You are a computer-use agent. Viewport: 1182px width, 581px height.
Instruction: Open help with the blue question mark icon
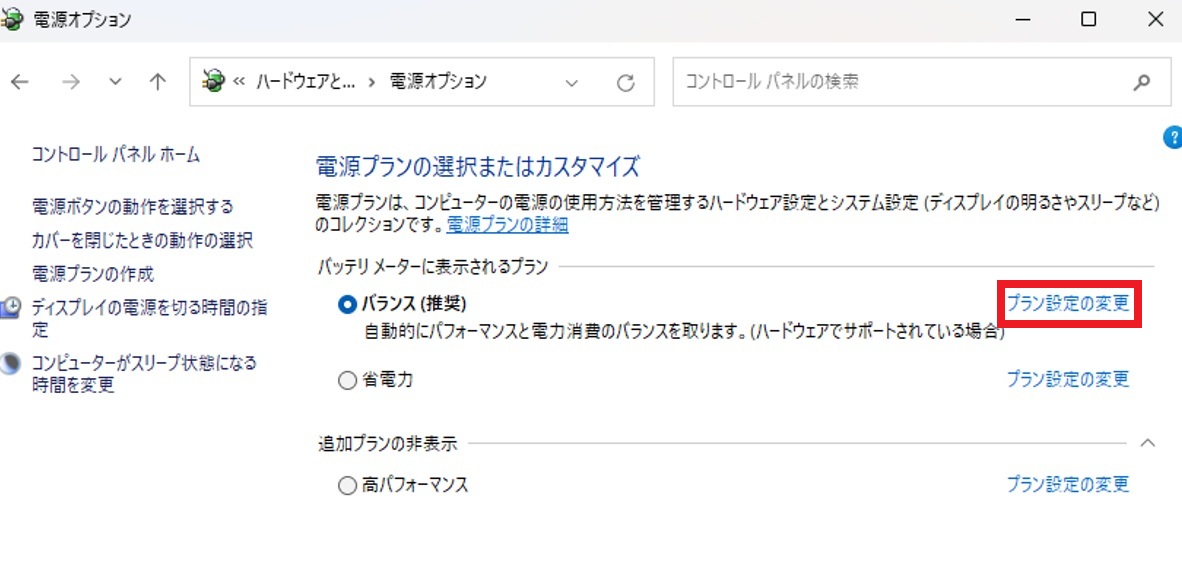[1174, 137]
